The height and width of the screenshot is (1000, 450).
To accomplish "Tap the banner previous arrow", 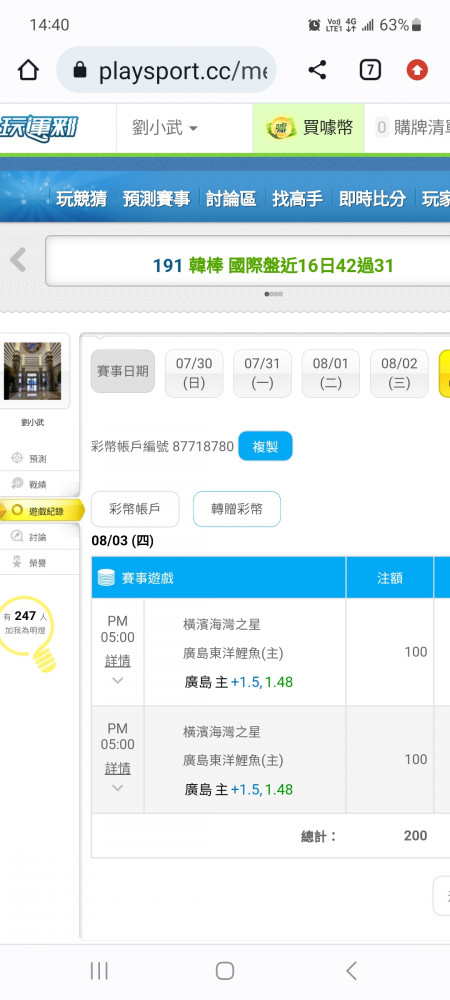I will tap(18, 260).
